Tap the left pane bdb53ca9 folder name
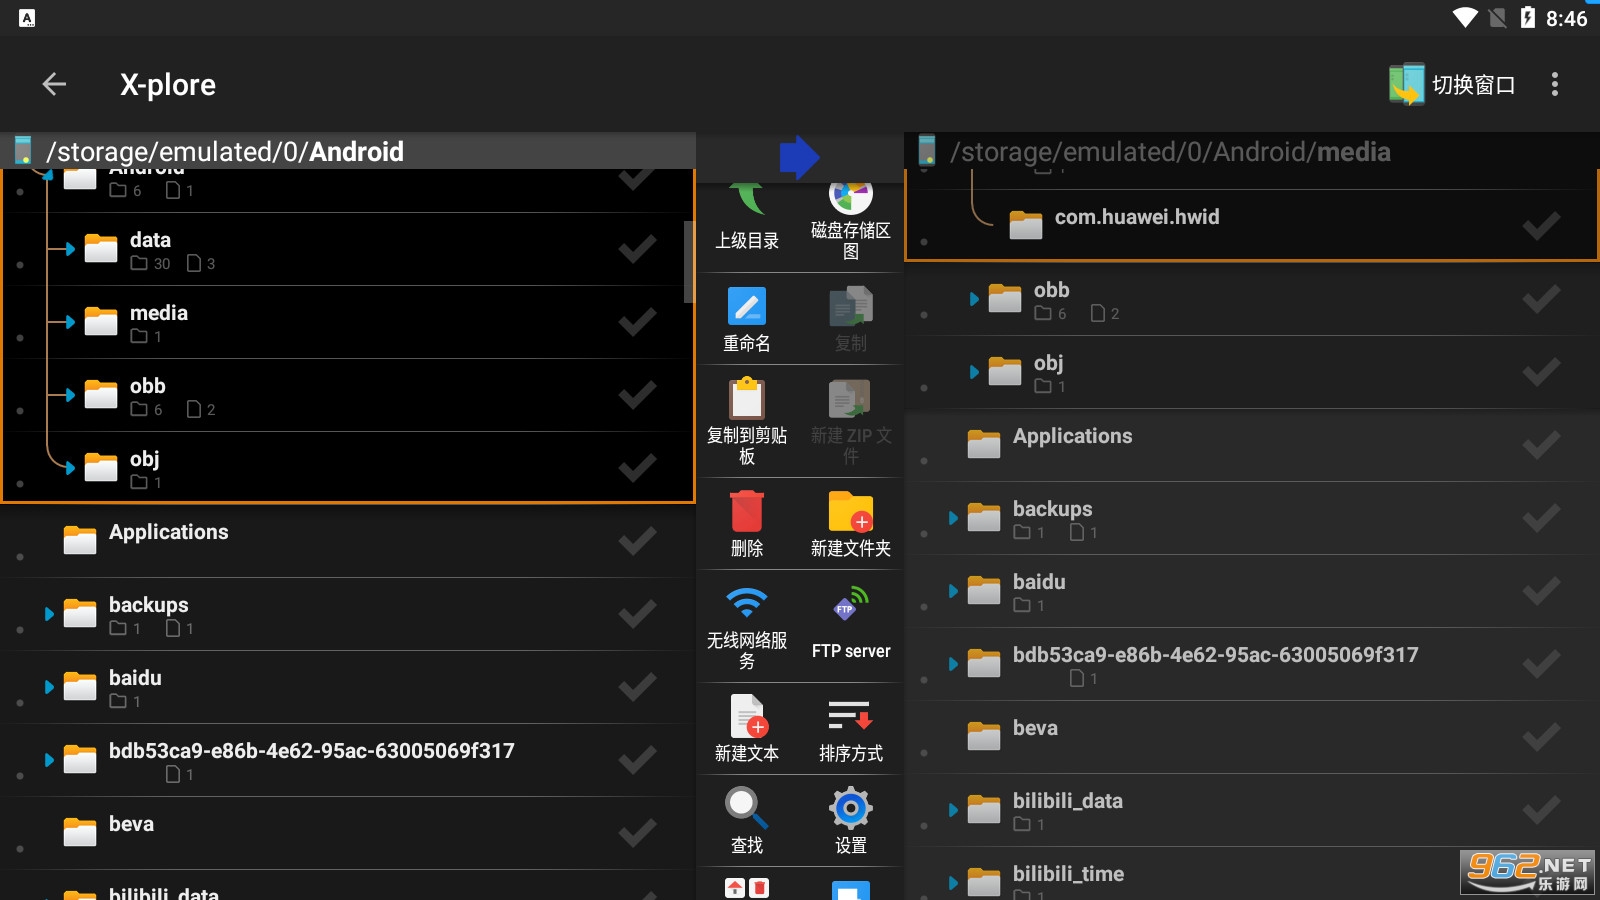 pyautogui.click(x=312, y=751)
